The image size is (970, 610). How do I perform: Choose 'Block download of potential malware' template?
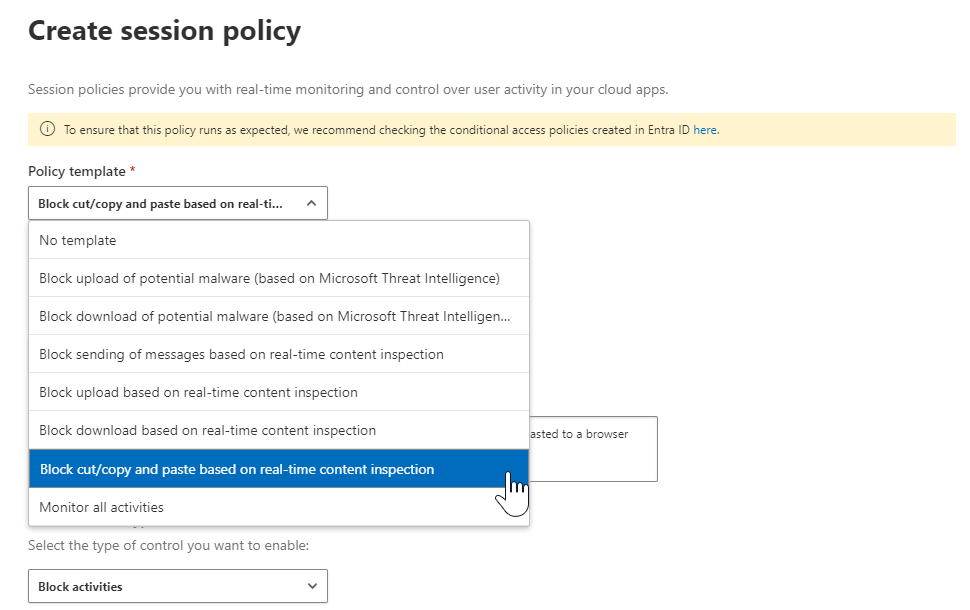pos(279,316)
